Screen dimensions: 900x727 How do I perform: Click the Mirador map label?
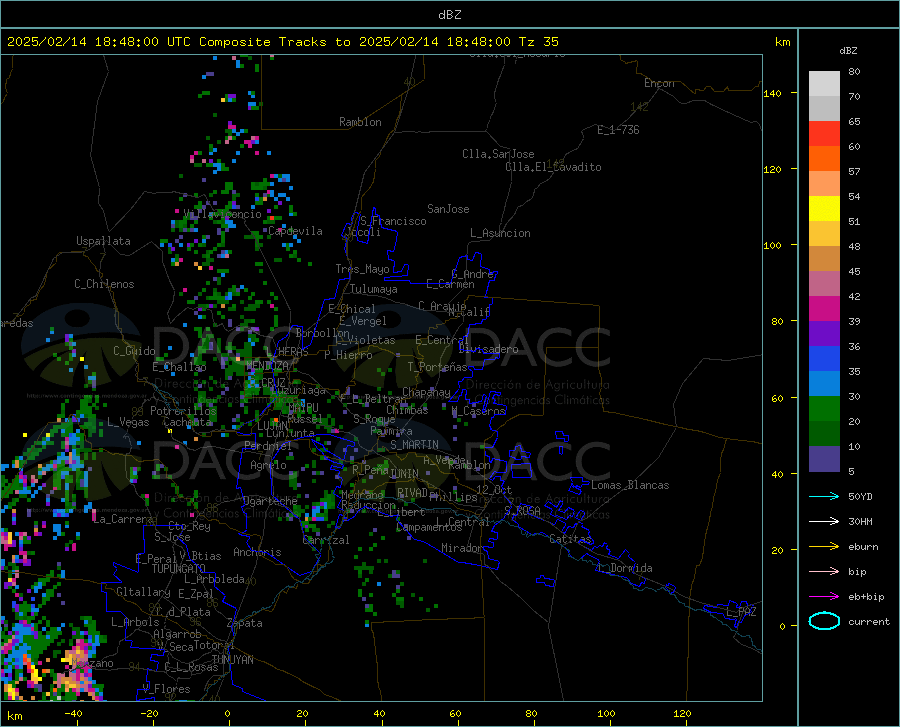pos(461,548)
